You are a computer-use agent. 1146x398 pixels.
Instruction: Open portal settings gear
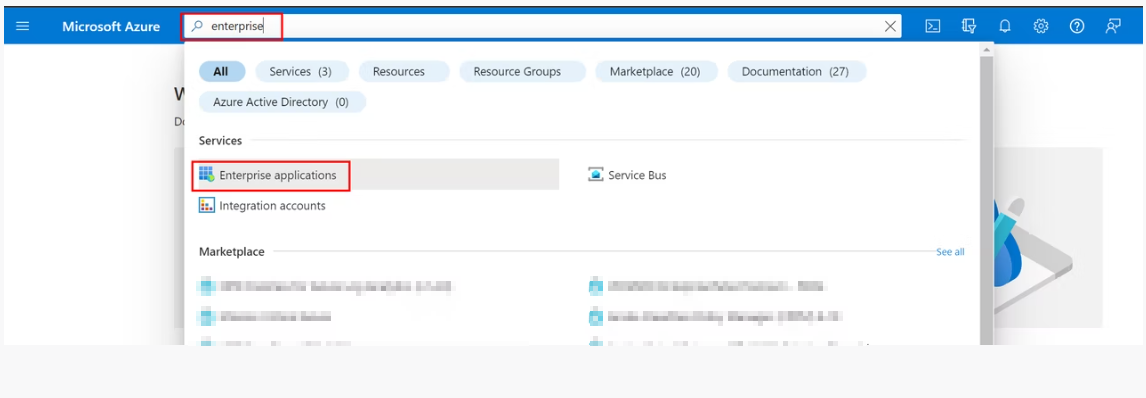[1041, 26]
